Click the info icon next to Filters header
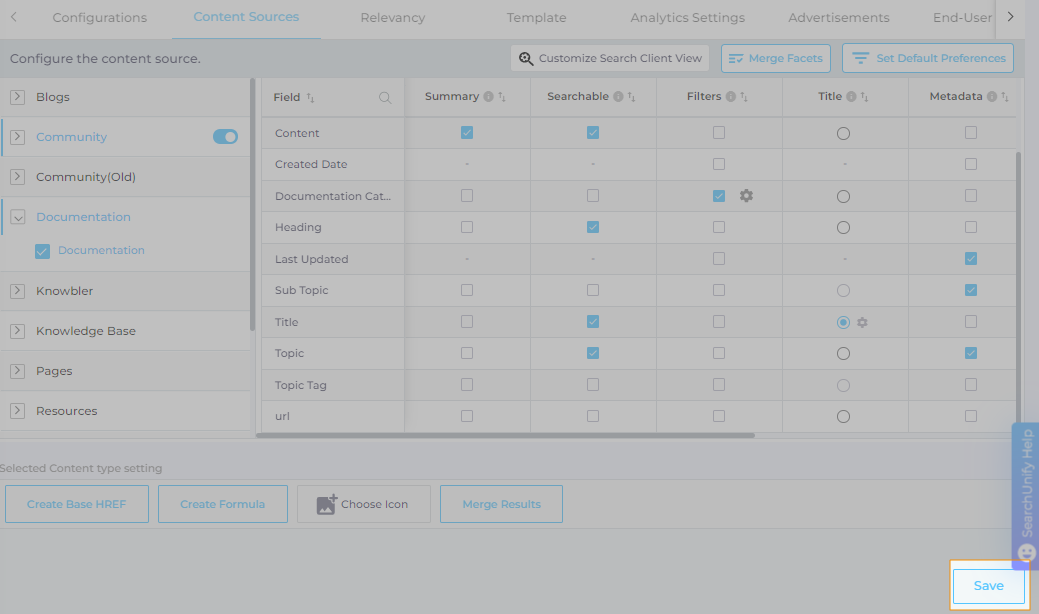Screen dimensions: 1039x614 click(730, 97)
